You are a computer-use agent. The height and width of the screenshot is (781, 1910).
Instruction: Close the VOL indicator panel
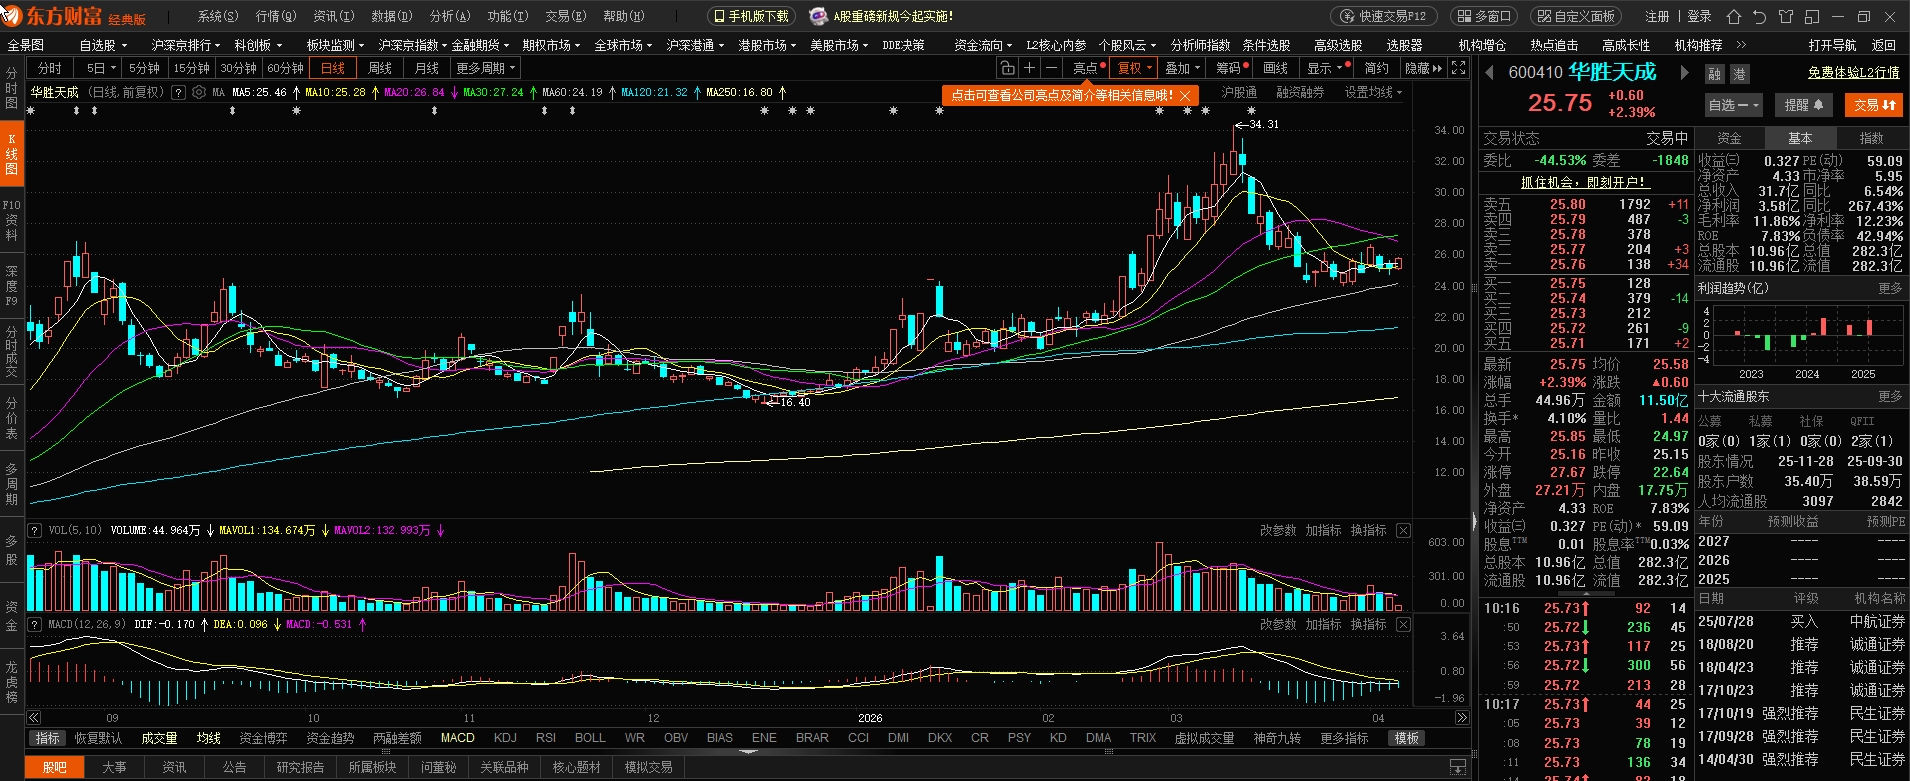(1403, 530)
